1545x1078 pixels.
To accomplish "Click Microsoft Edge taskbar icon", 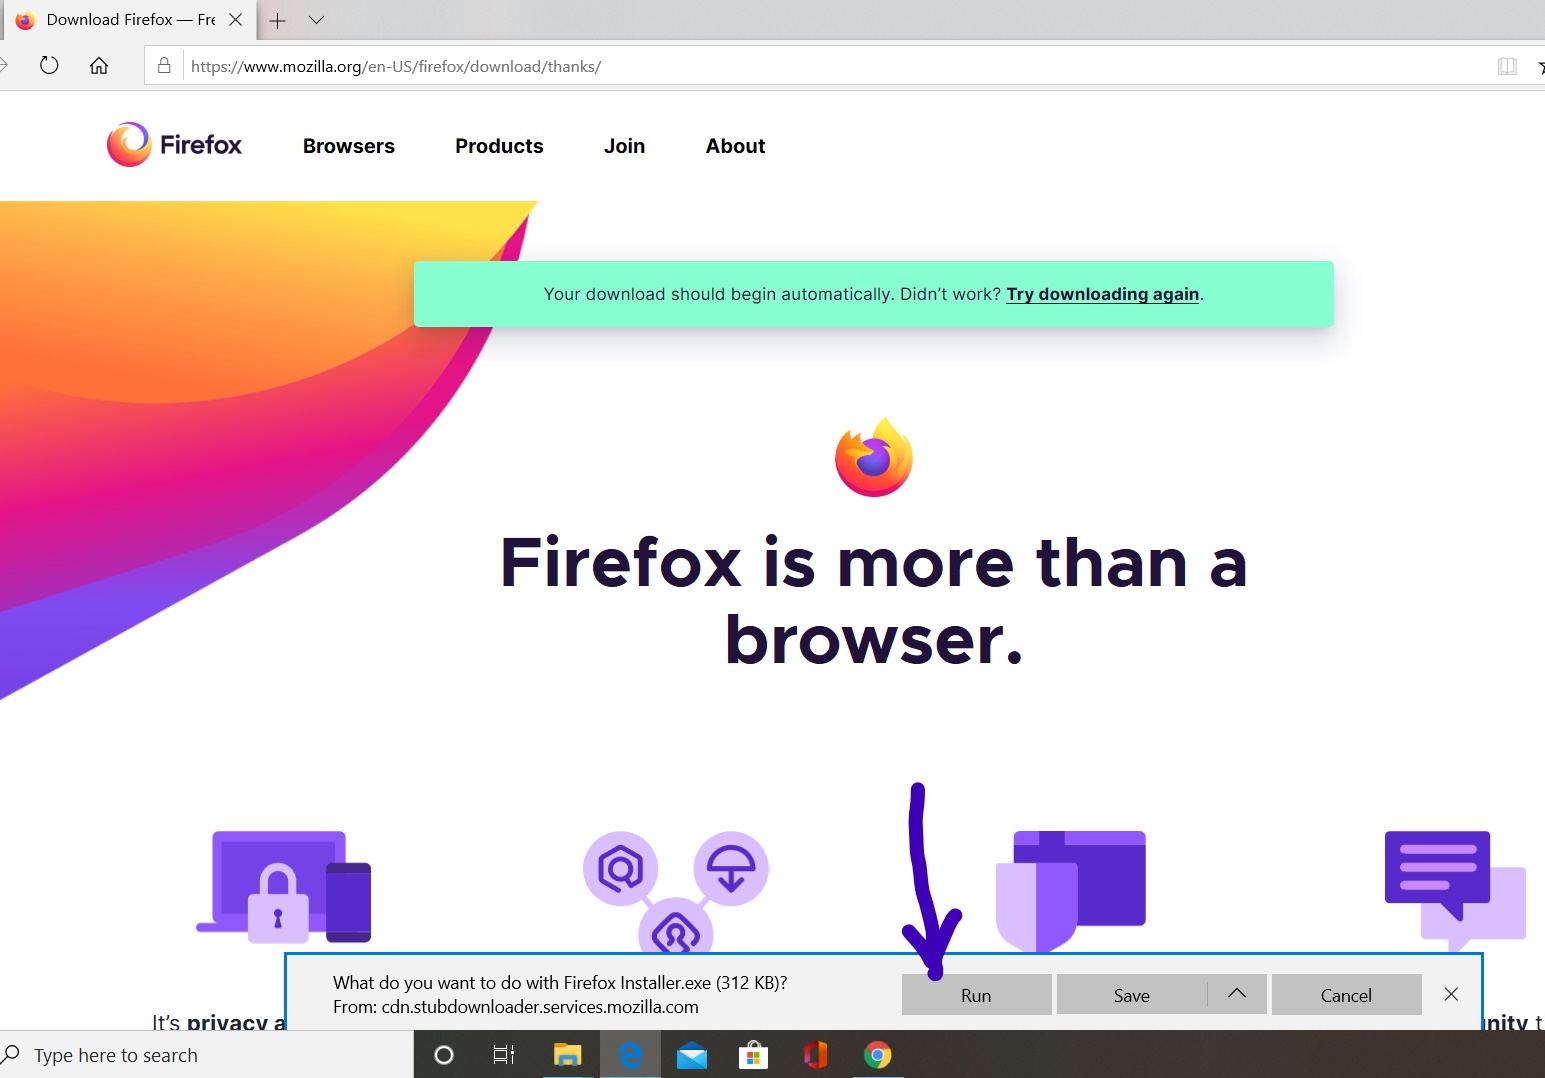I will pos(631,1055).
